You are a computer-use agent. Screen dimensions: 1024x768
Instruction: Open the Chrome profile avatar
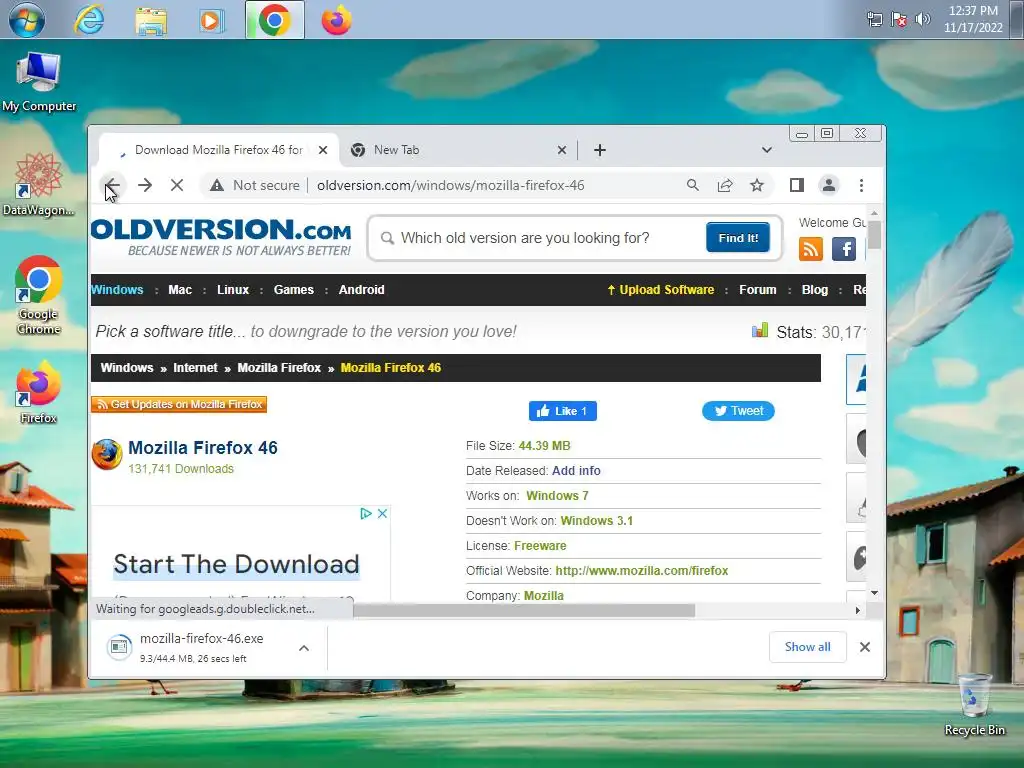click(x=829, y=185)
